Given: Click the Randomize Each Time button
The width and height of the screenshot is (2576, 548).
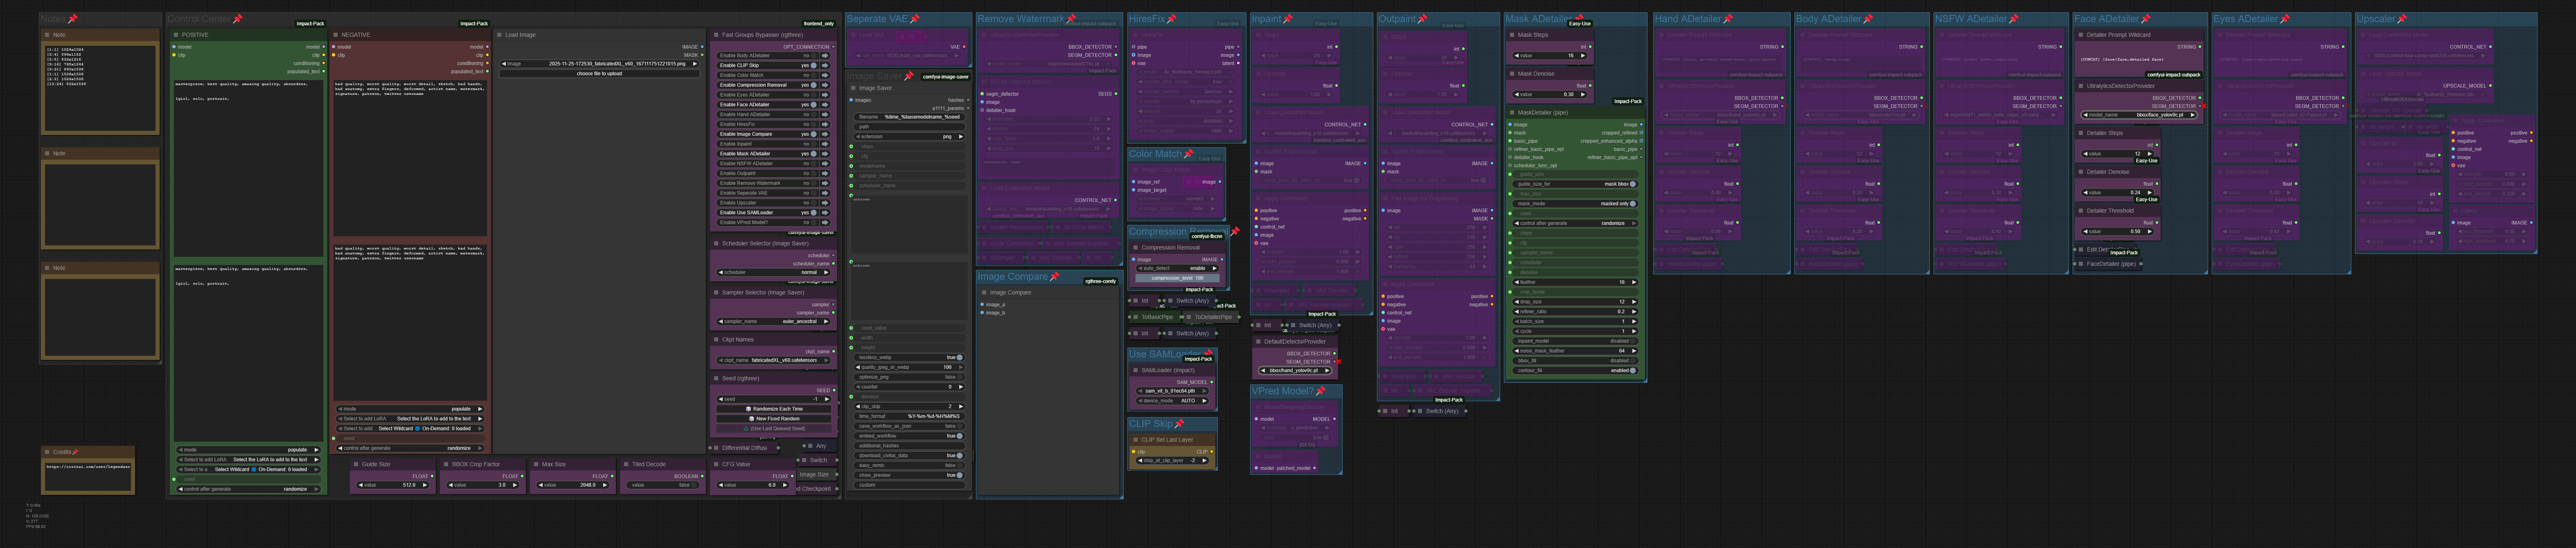Looking at the screenshot, I should pyautogui.click(x=774, y=409).
